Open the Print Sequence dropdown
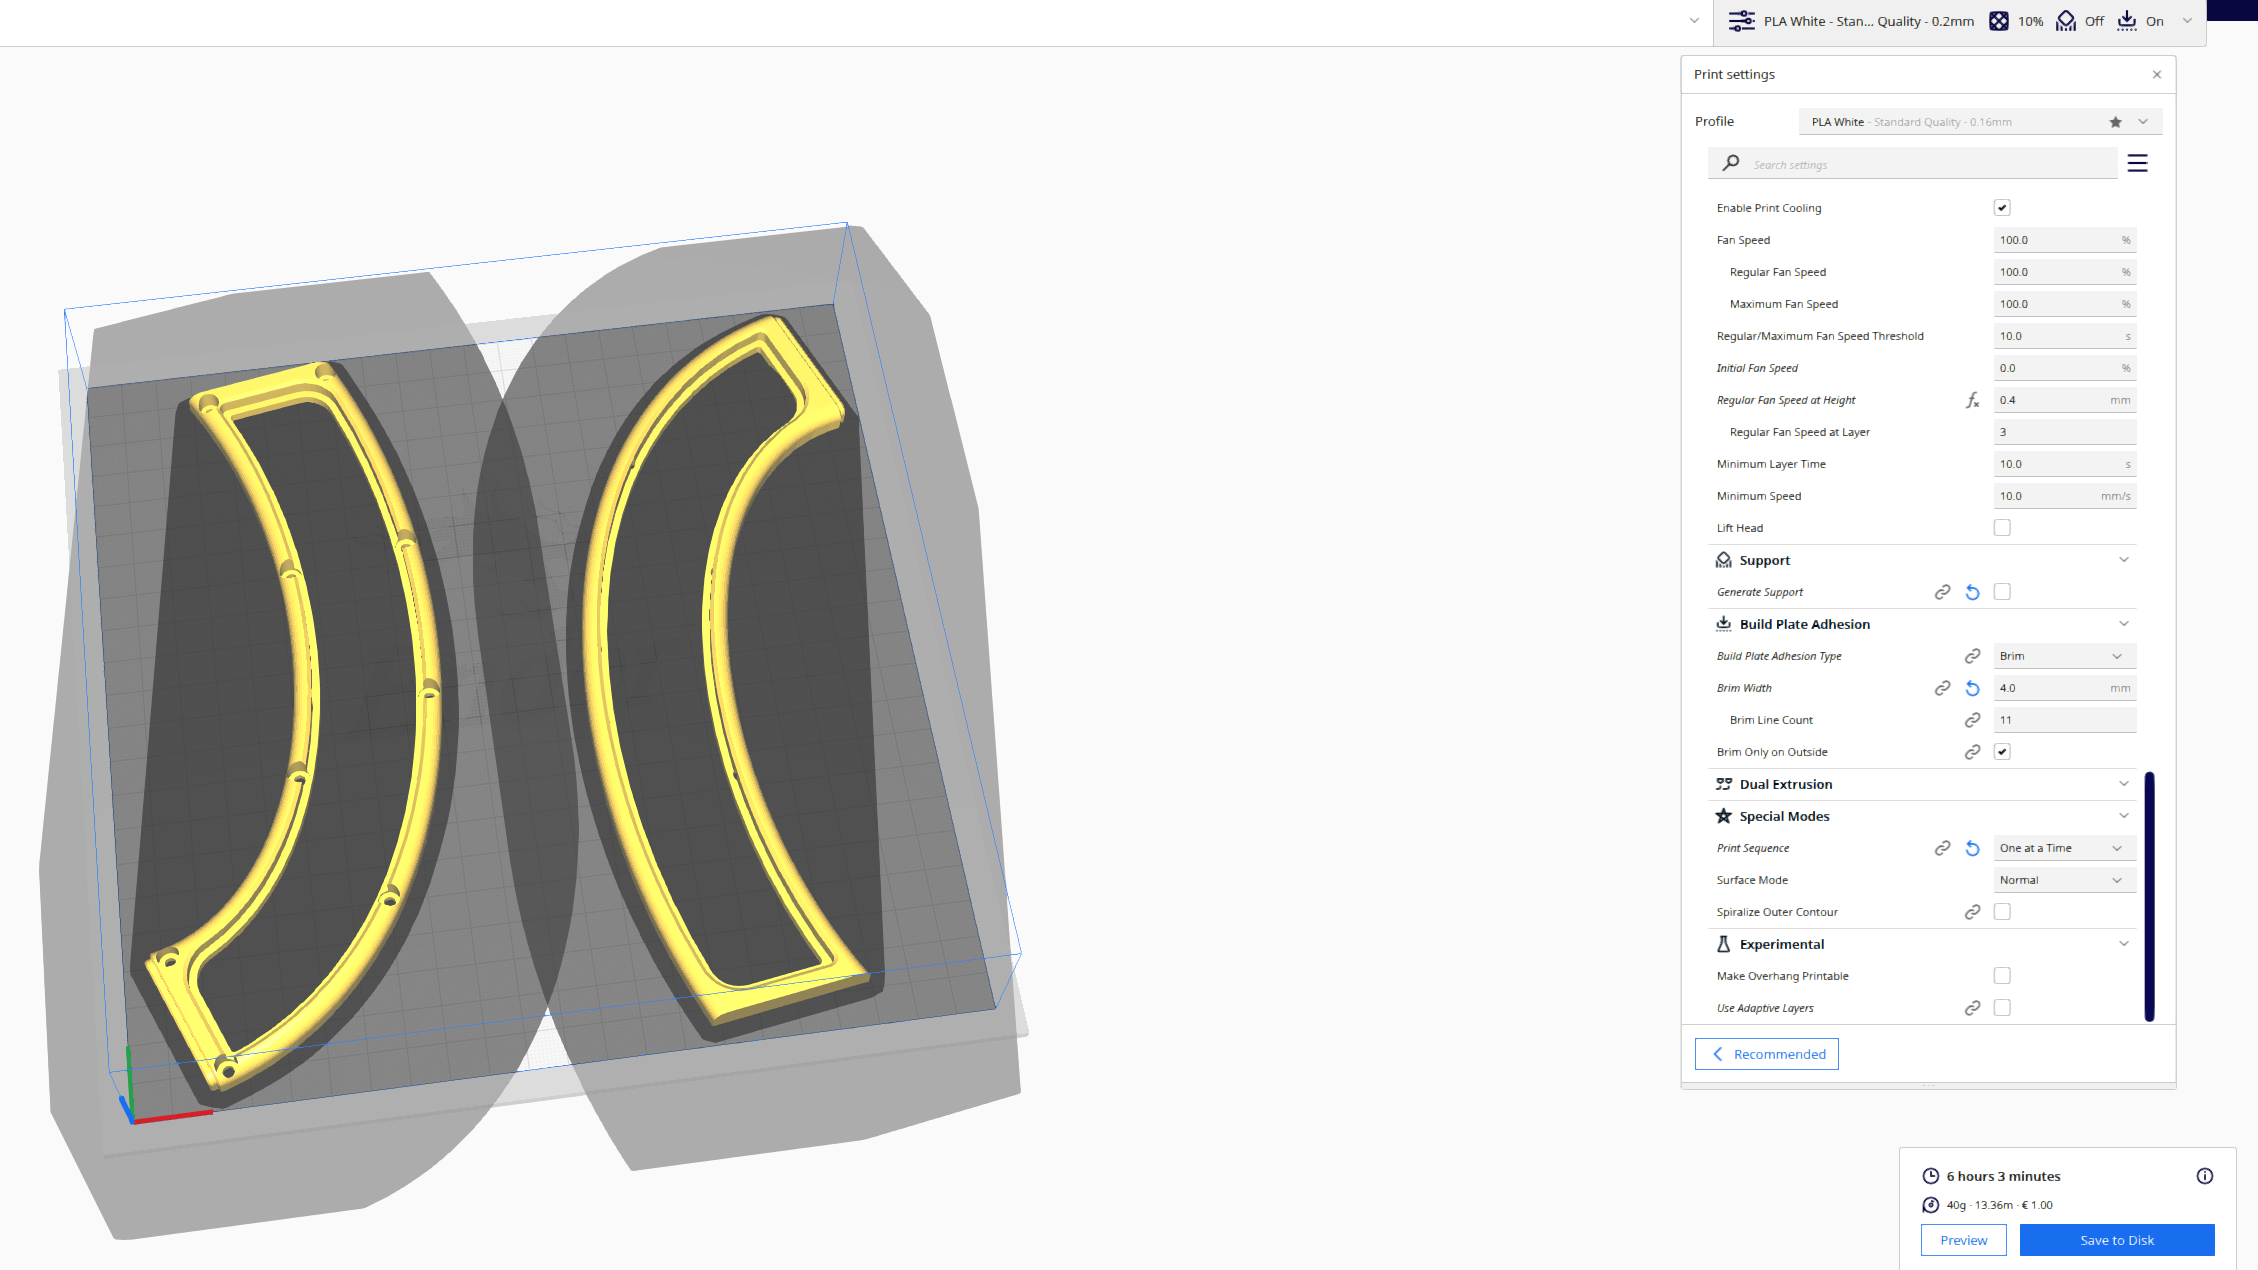 pos(2064,847)
